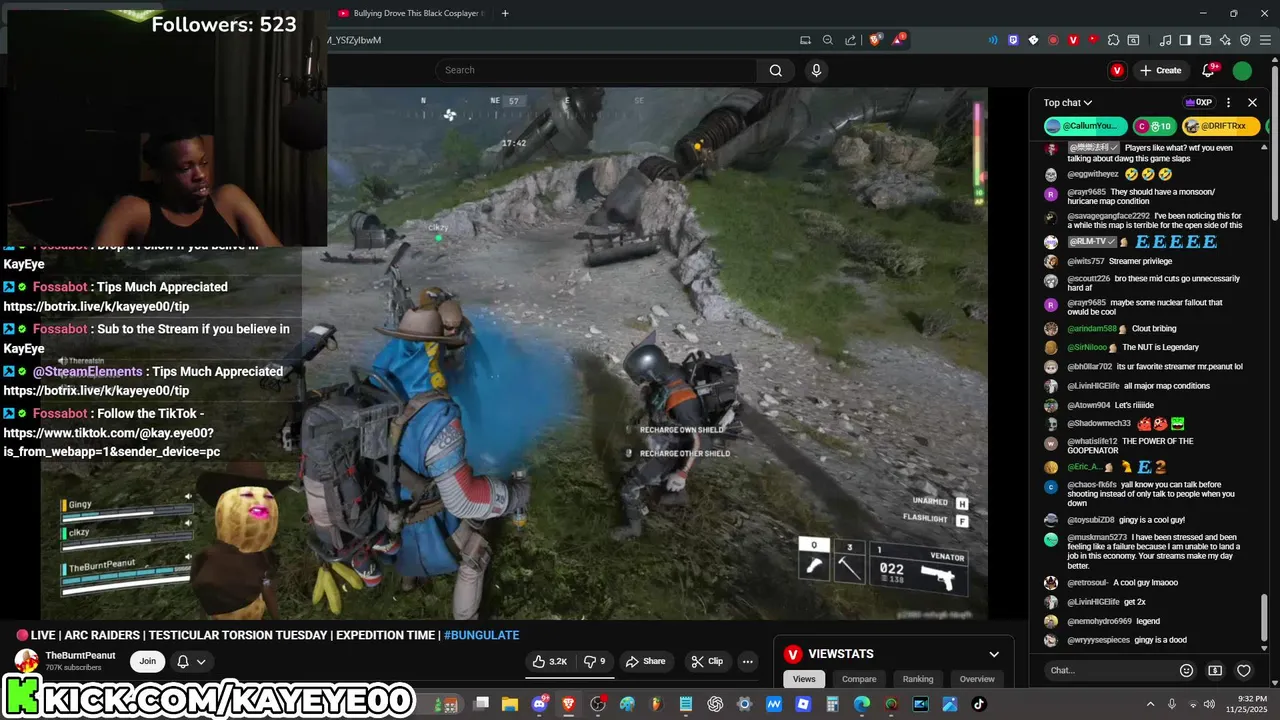This screenshot has width=1280, height=720.
Task: Click the share page icon in address bar
Action: (x=851, y=40)
